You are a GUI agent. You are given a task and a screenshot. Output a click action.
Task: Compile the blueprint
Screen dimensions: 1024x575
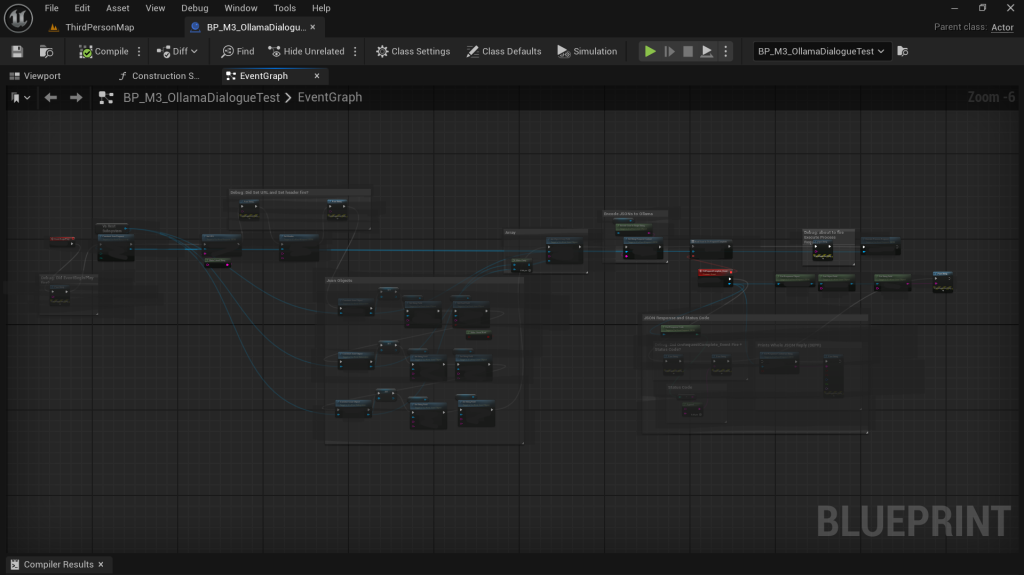[104, 51]
